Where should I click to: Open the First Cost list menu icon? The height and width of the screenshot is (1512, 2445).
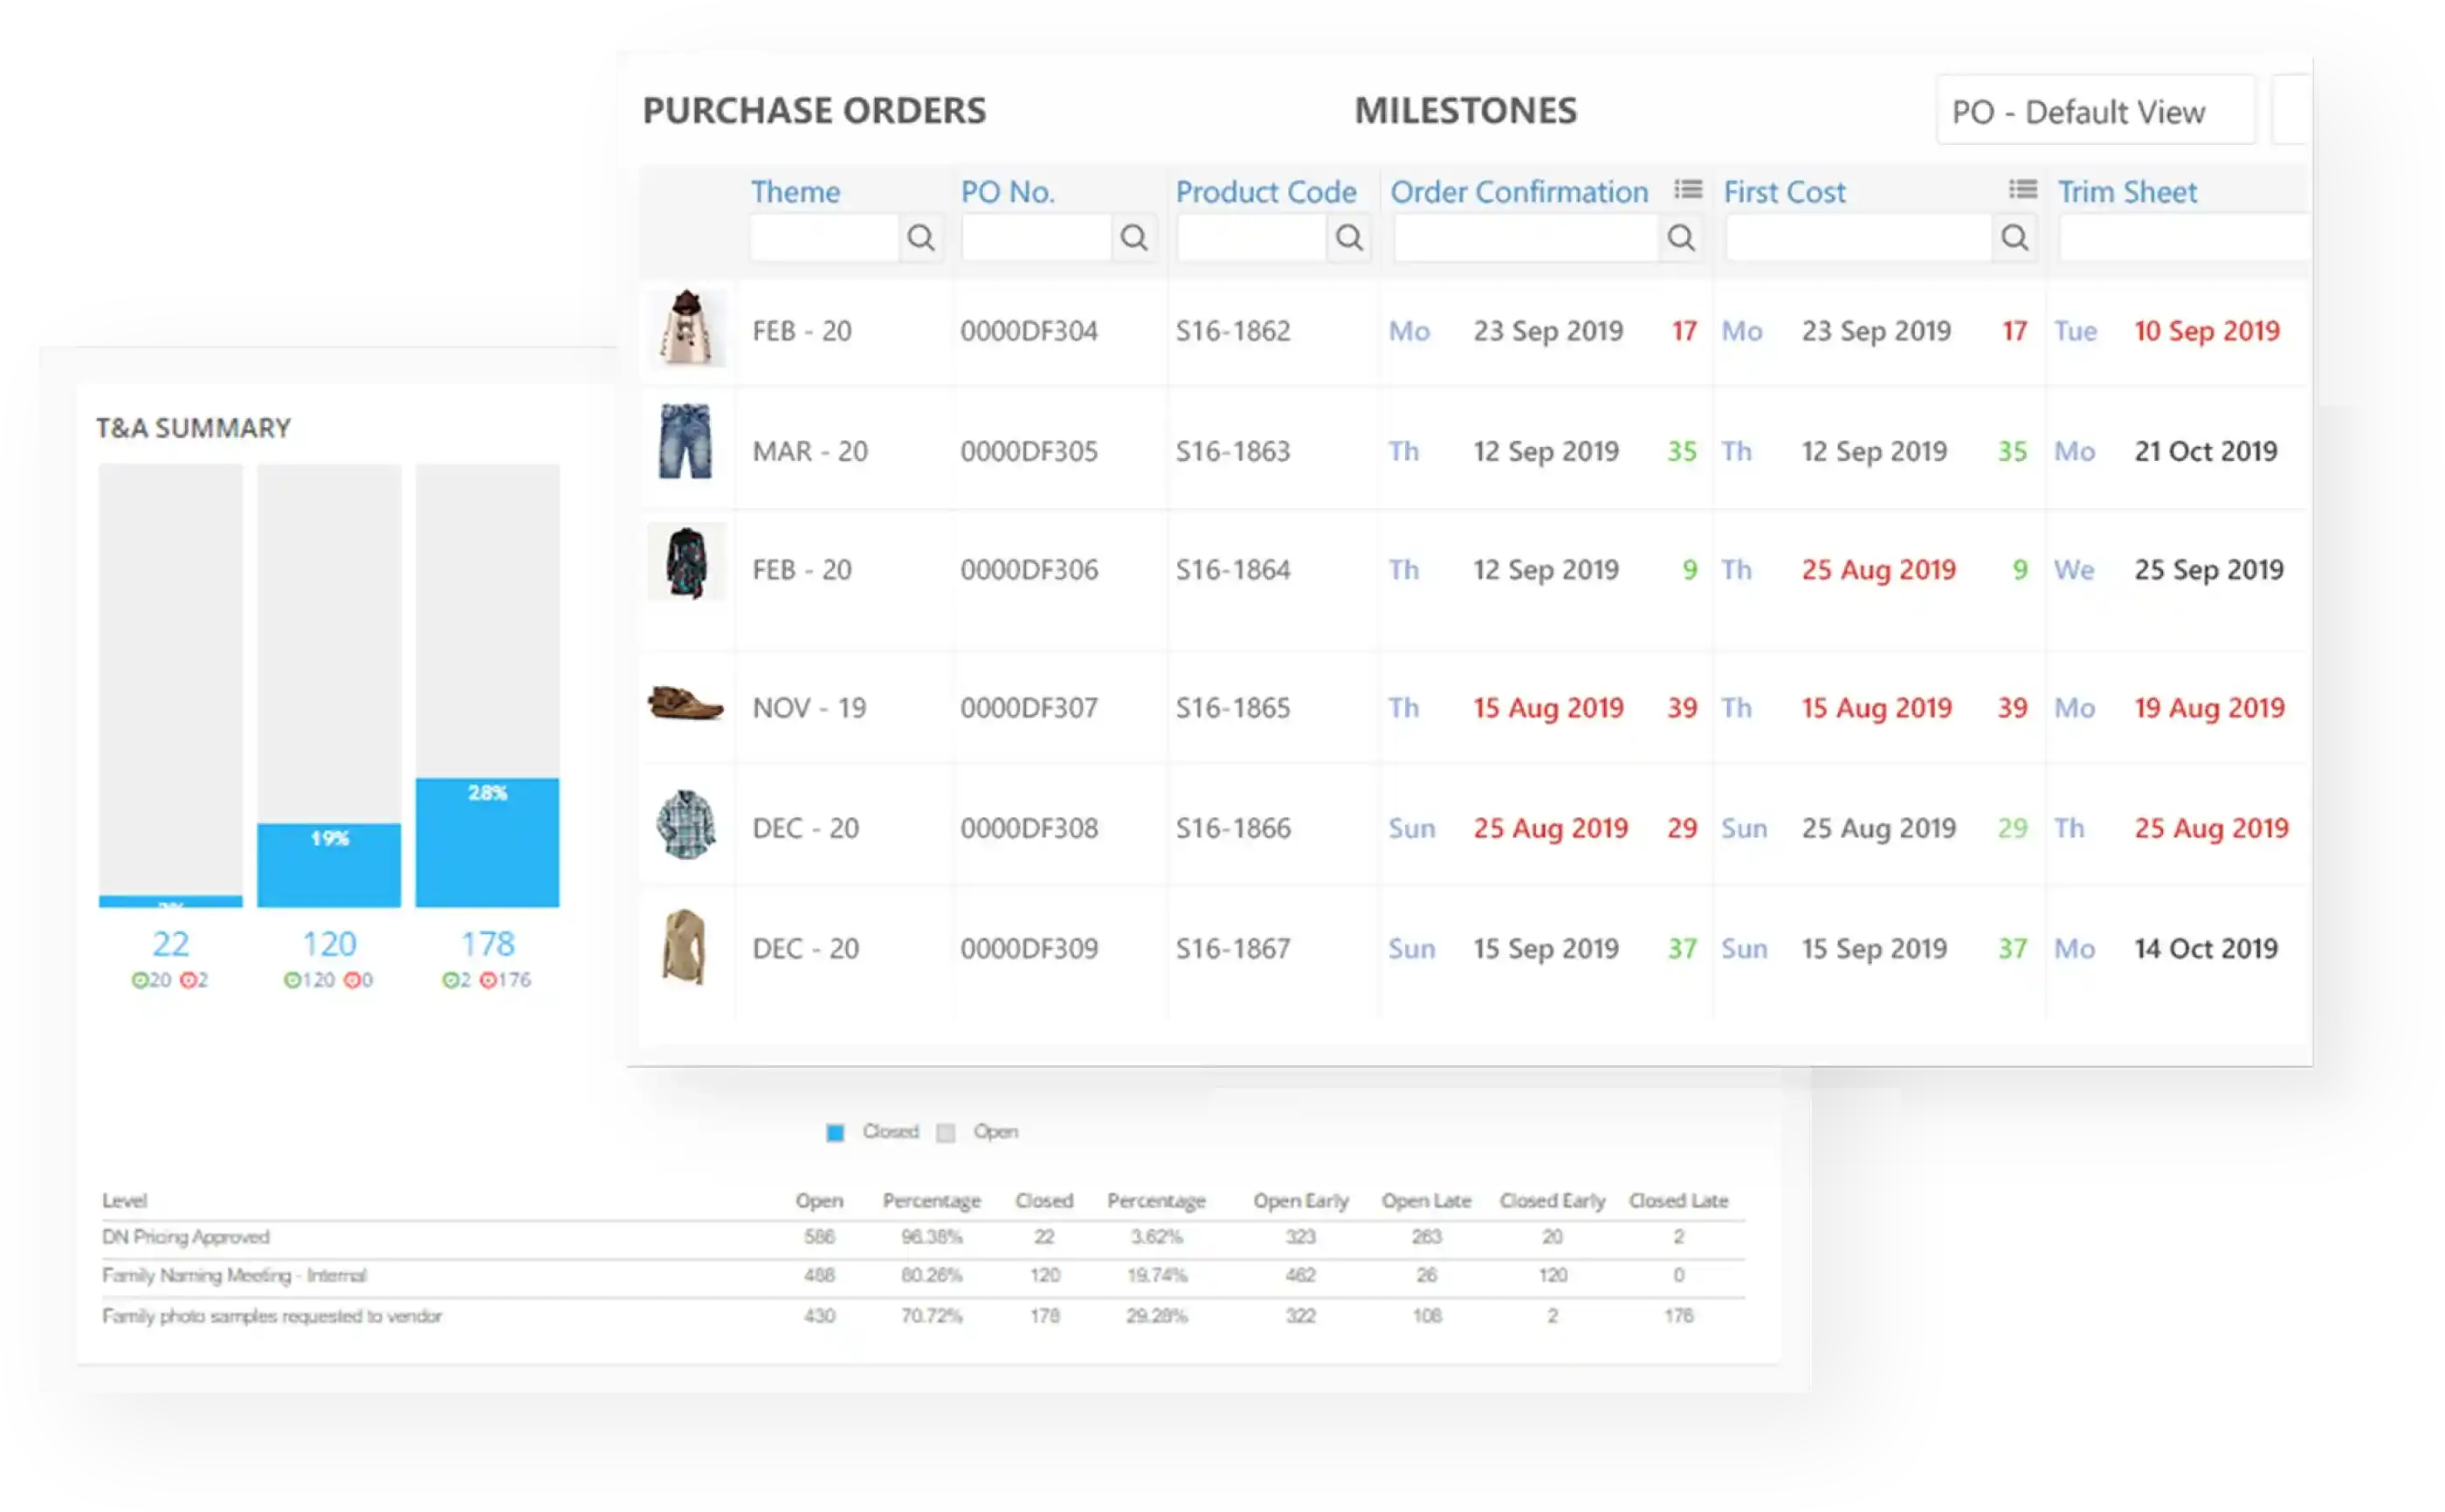pyautogui.click(x=2022, y=190)
